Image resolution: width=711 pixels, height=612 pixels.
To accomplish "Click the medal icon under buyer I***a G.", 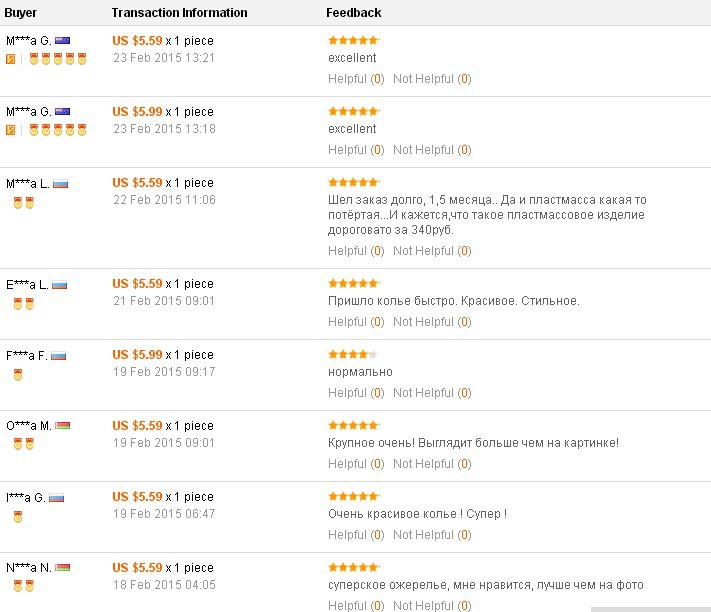I will tap(18, 517).
